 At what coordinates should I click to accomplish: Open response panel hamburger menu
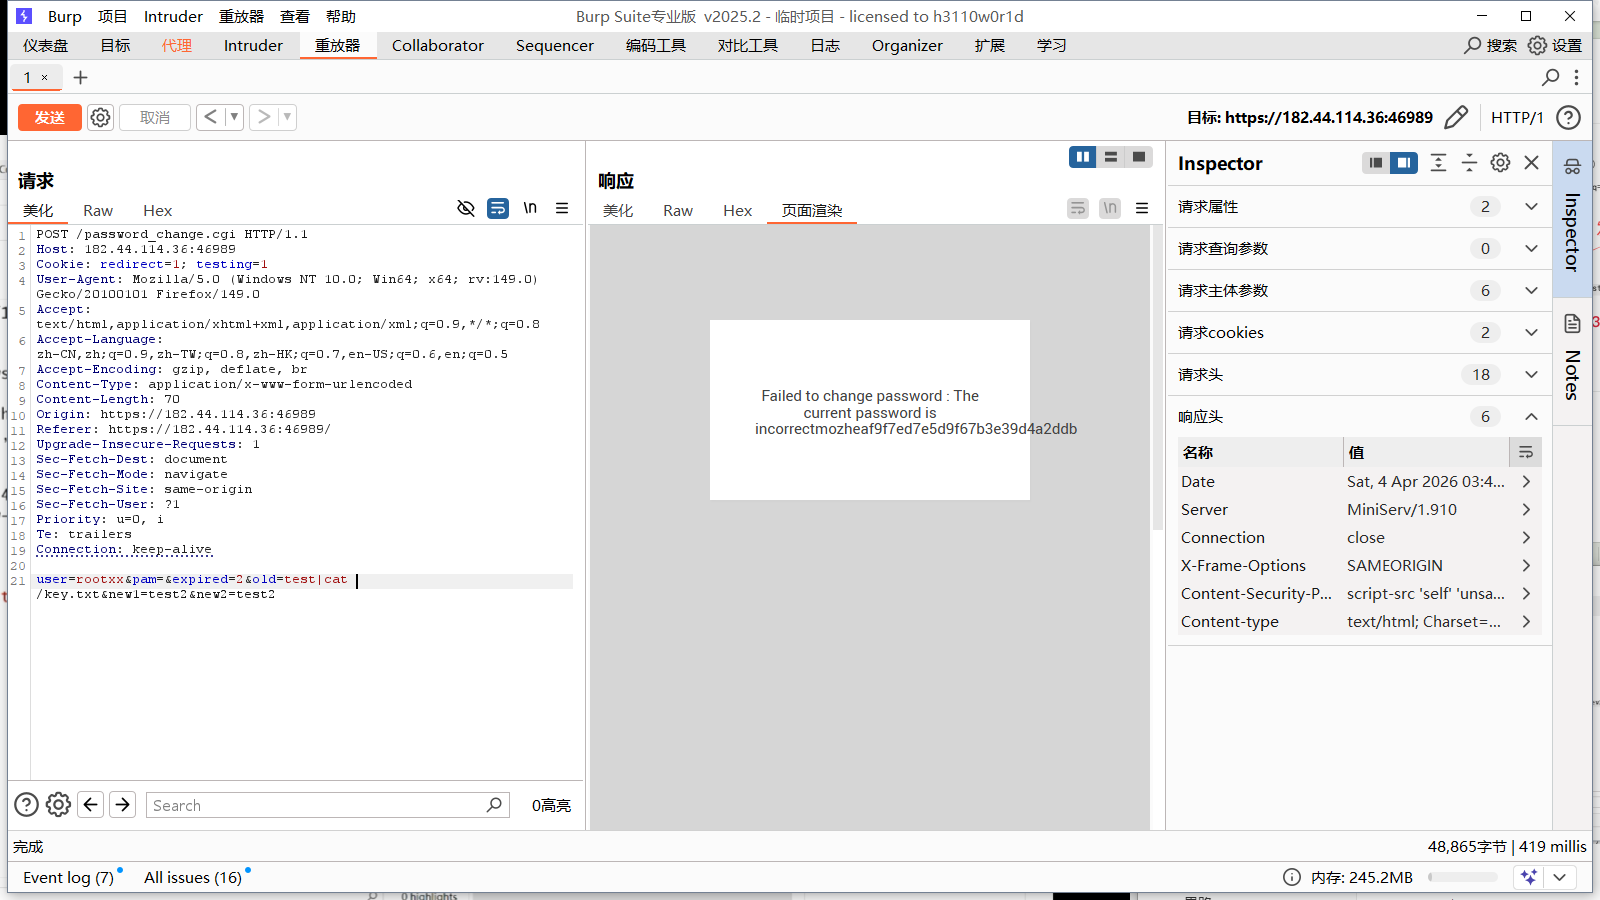pos(1142,208)
